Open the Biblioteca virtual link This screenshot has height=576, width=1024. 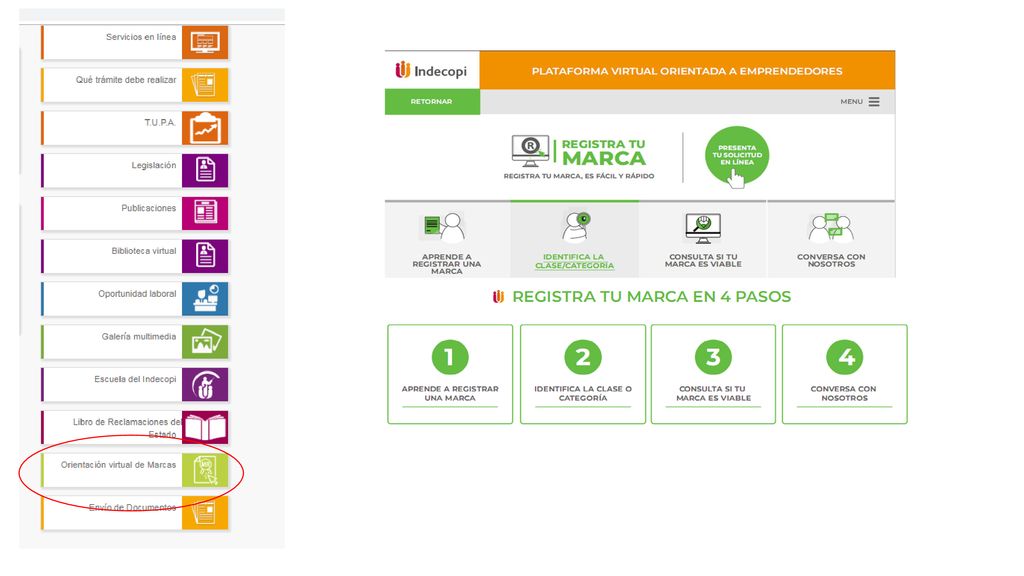[x=144, y=251]
